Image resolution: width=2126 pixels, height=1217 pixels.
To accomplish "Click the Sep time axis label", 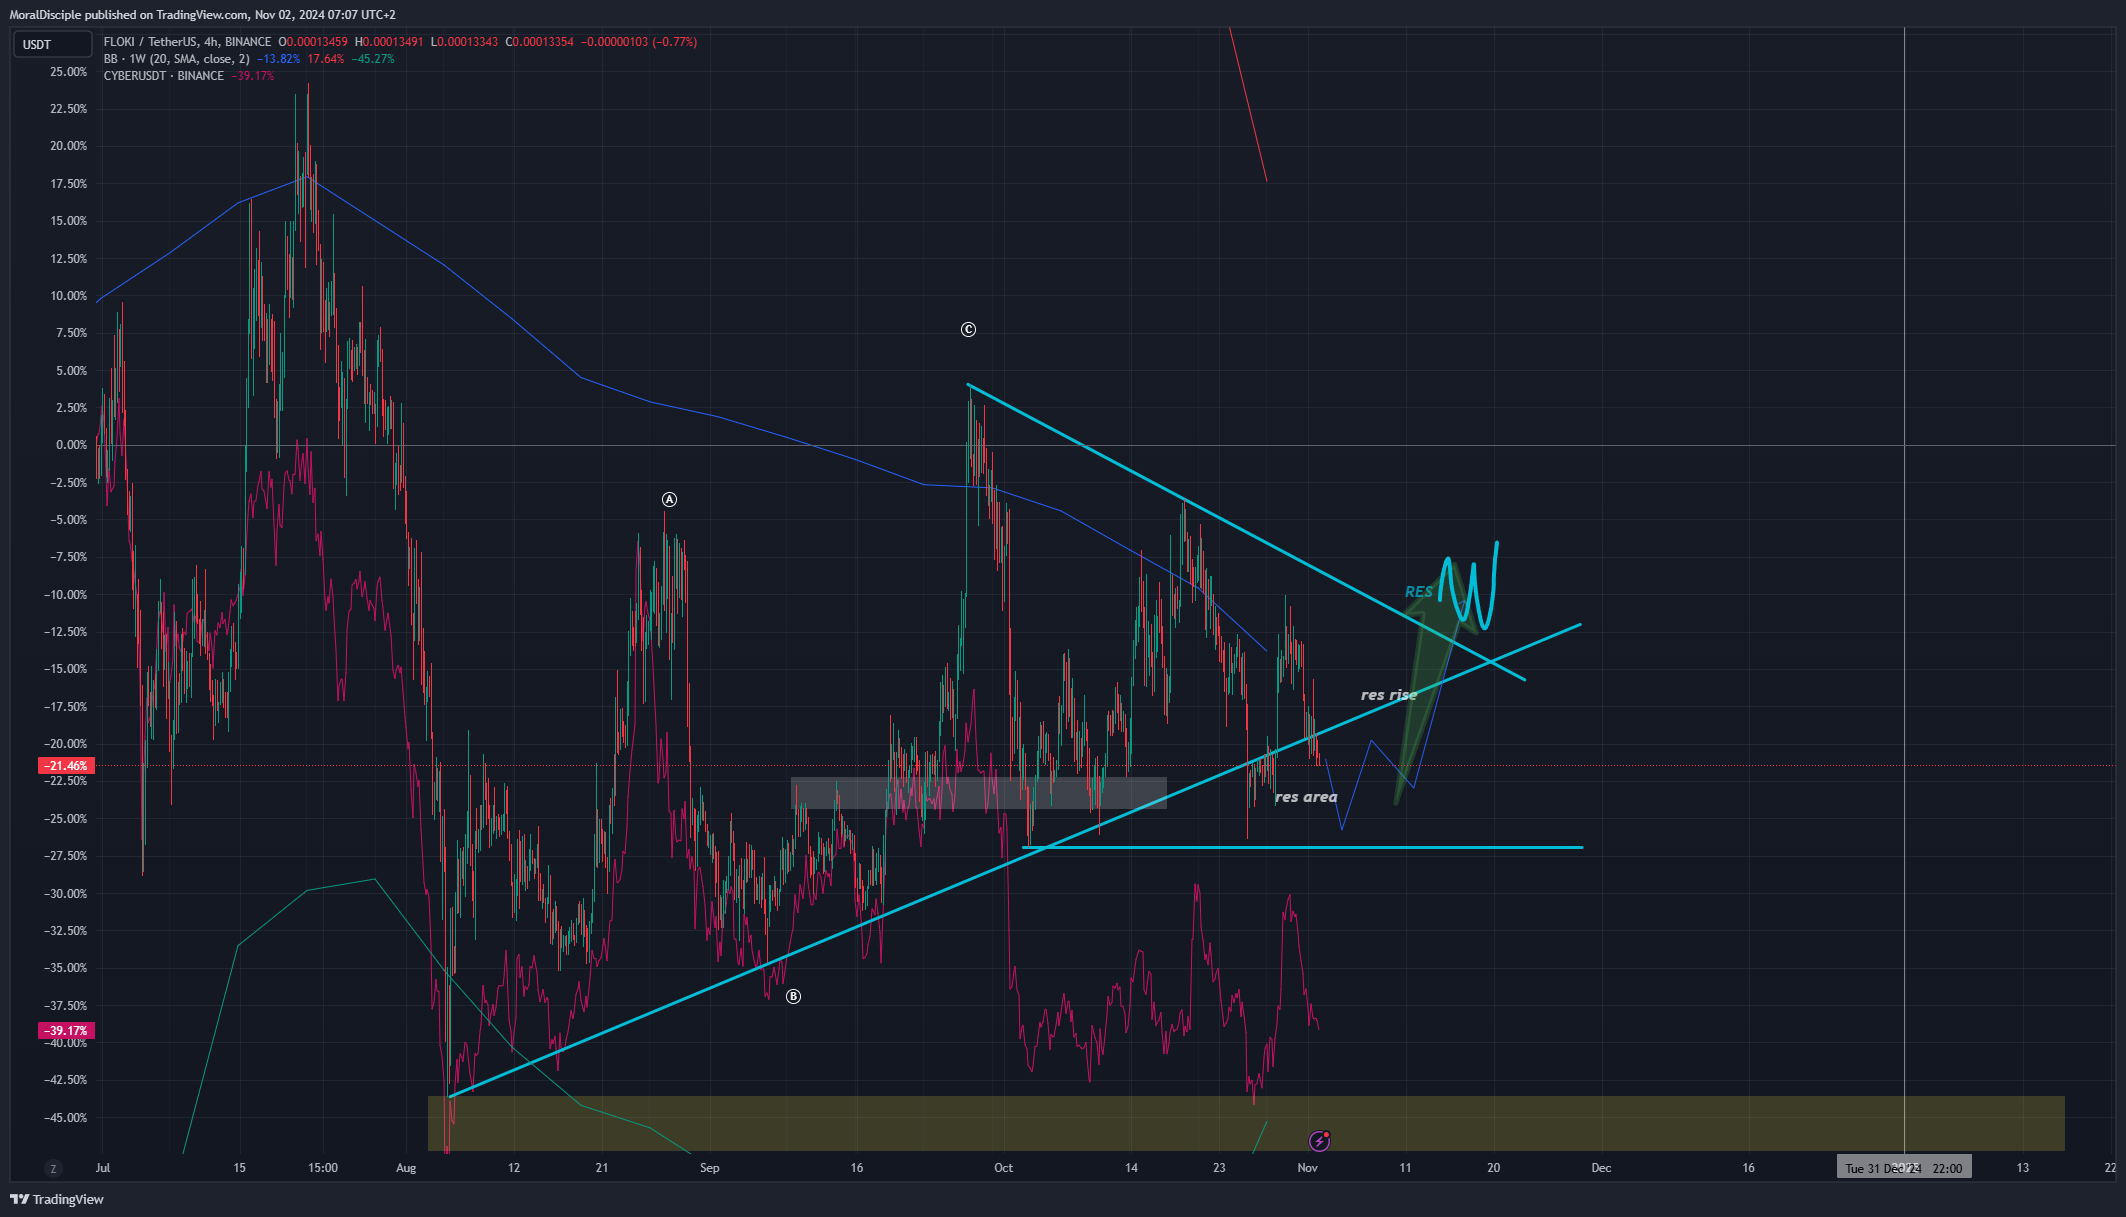I will 709,1168.
